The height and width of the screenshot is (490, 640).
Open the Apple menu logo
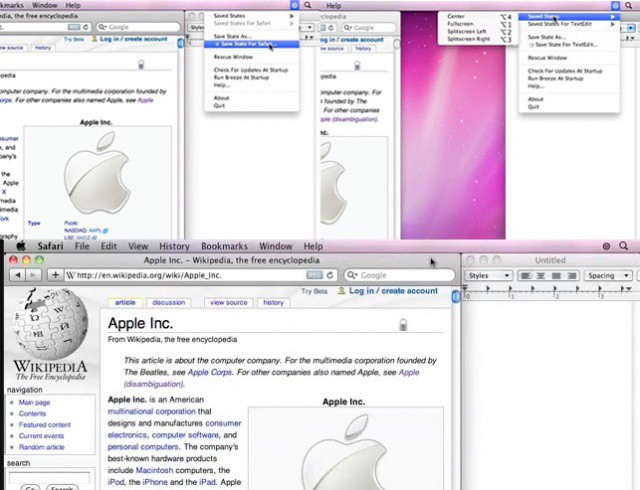pyautogui.click(x=19, y=246)
